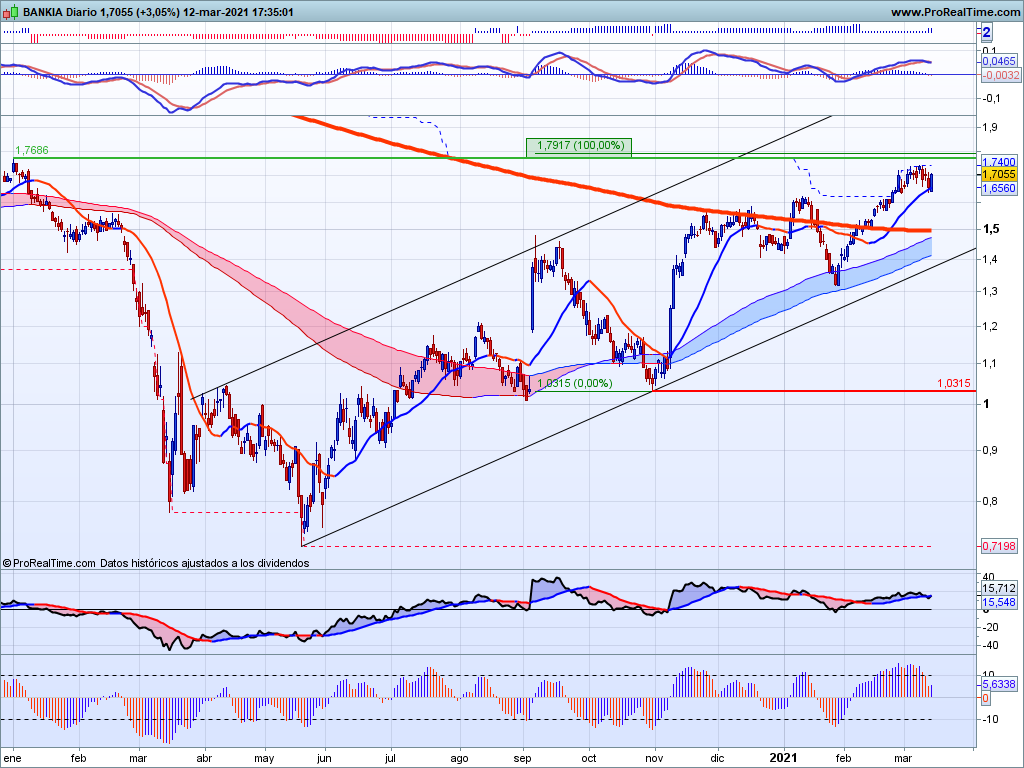
Task: Click the yellow 1,7055 current price tag
Action: 999,174
